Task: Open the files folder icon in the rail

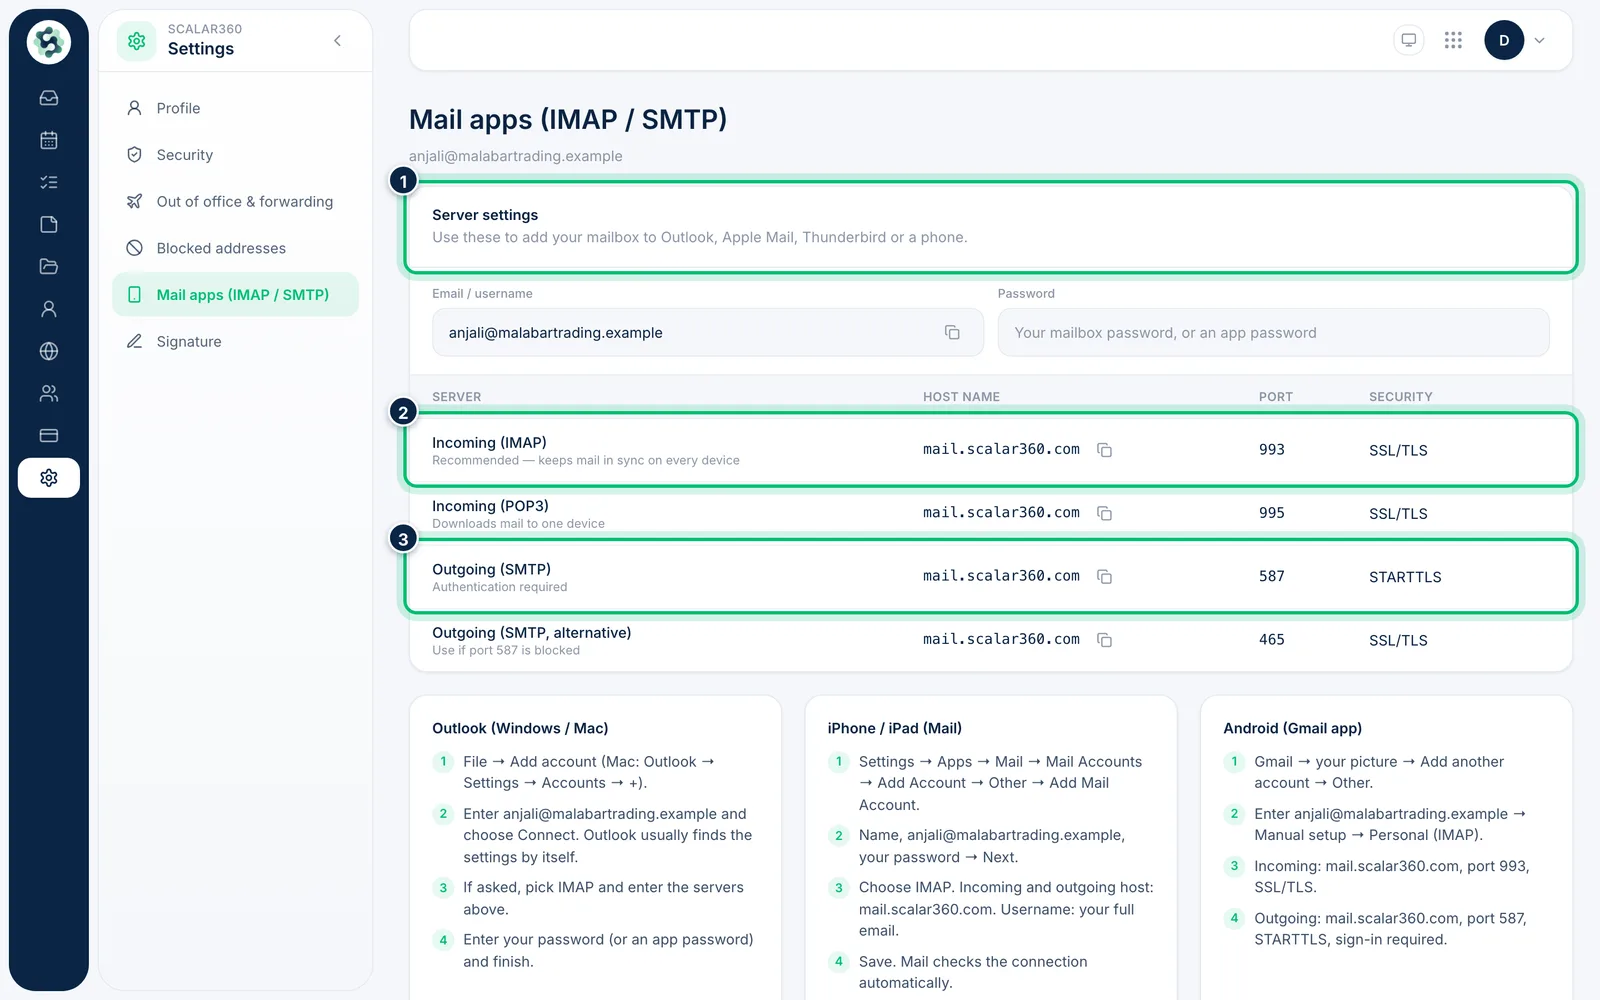Action: 49,266
